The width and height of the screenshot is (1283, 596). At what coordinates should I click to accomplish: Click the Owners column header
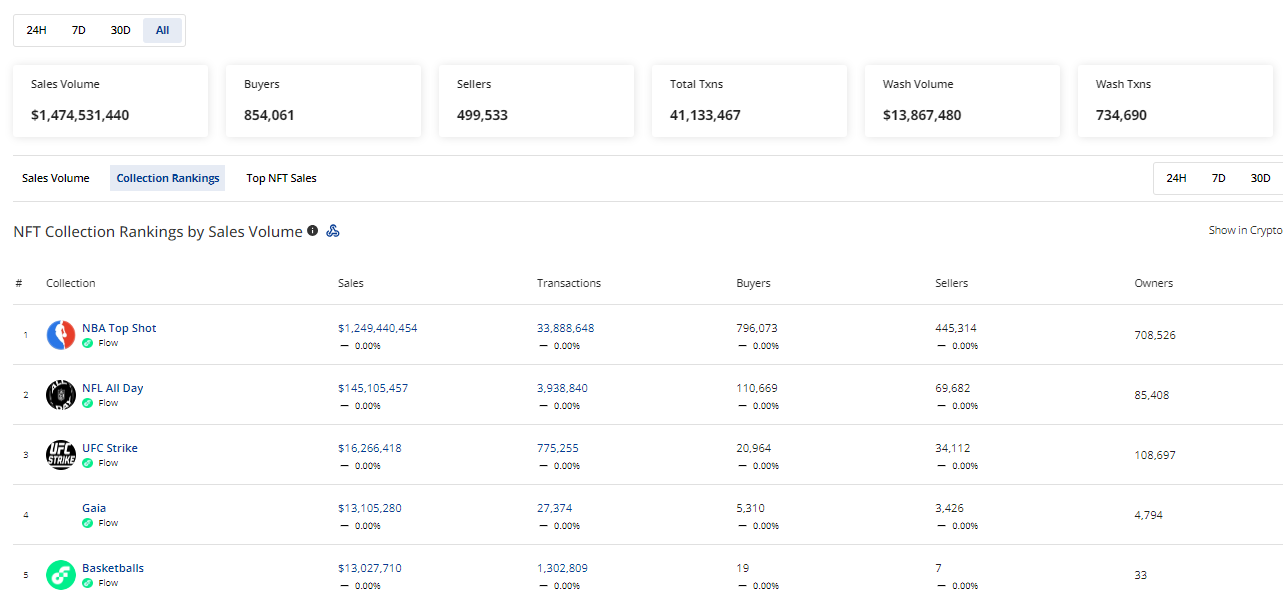pyautogui.click(x=1154, y=283)
